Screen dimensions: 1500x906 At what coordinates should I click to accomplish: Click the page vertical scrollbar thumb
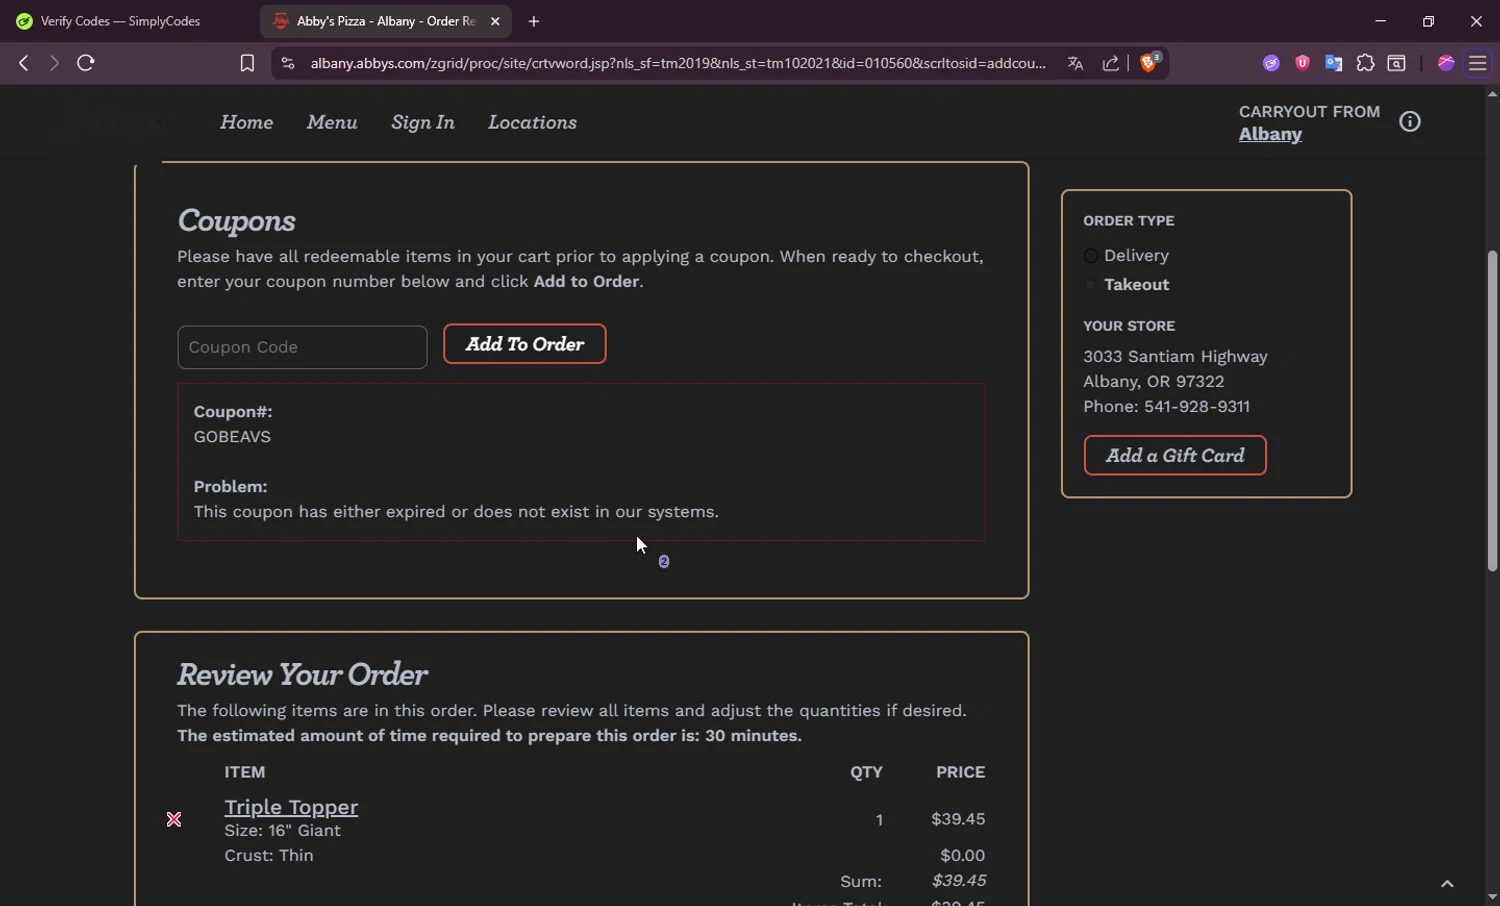click(1492, 410)
